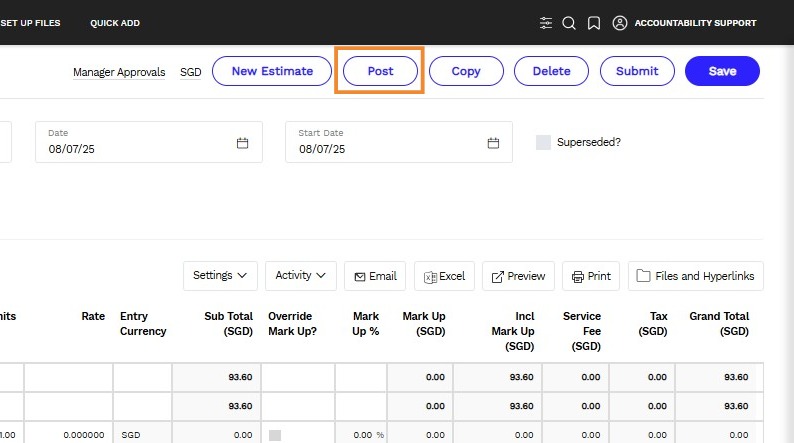This screenshot has height=443, width=794.
Task: Expand the Settings dropdown
Action: [x=220, y=275]
